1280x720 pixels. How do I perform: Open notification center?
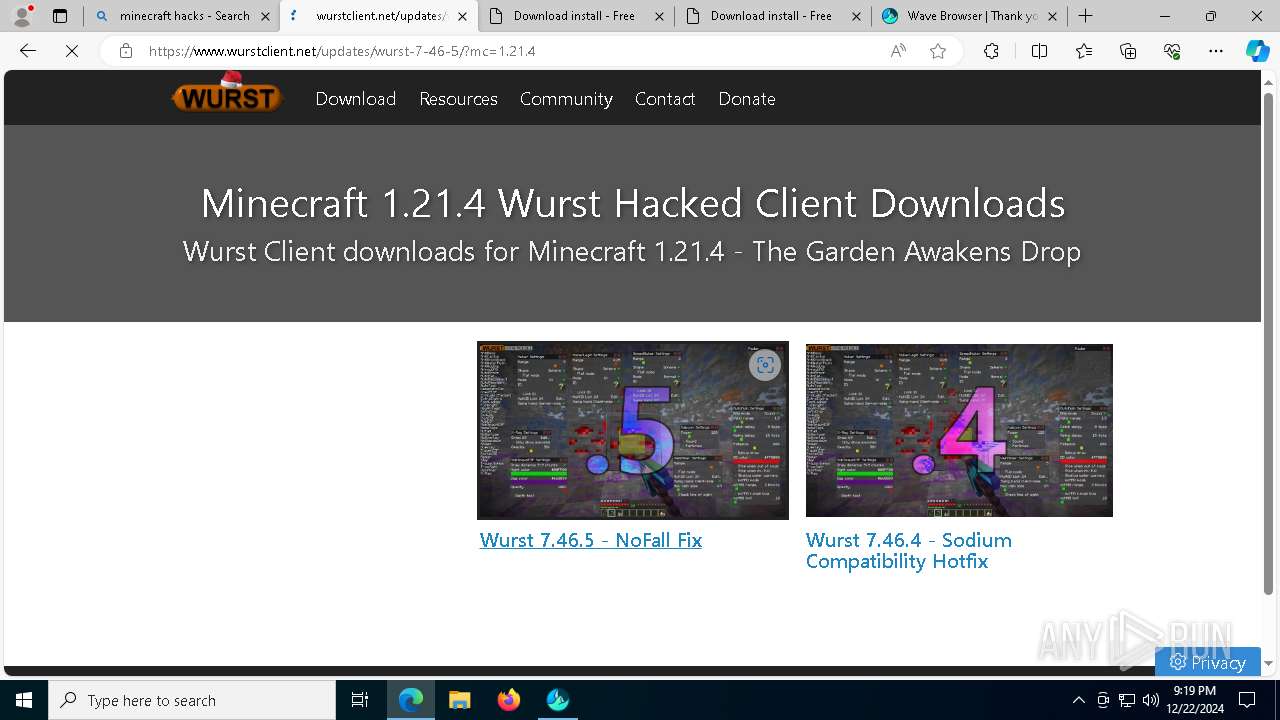coord(1247,700)
